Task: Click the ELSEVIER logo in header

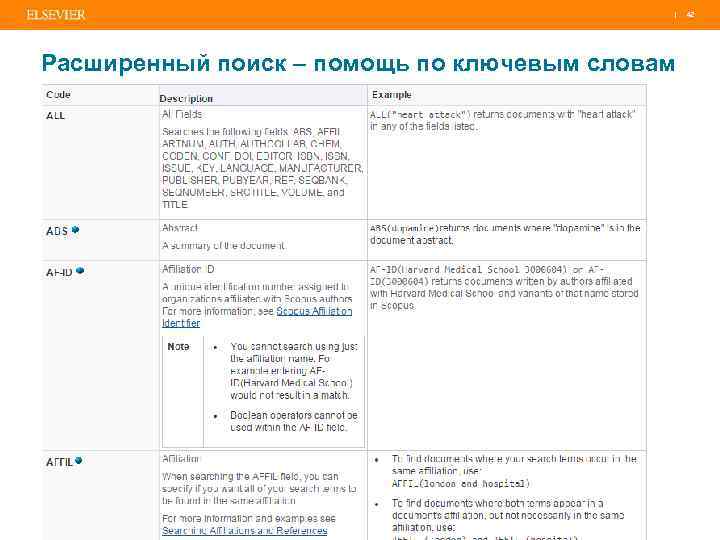Action: [x=56, y=15]
